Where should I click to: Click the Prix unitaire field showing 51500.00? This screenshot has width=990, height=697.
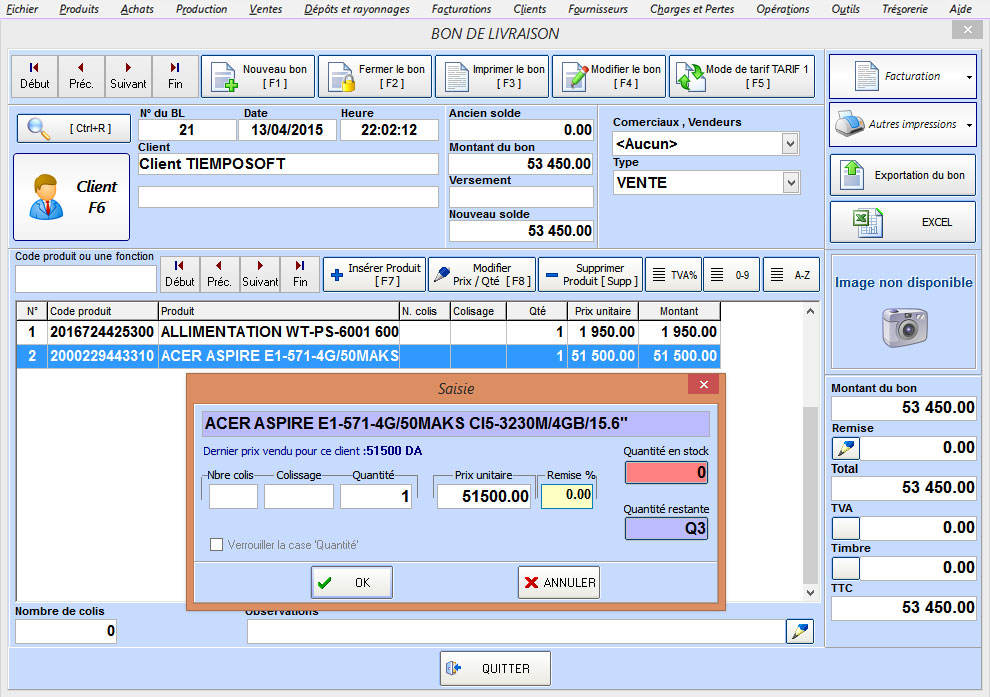(x=484, y=496)
